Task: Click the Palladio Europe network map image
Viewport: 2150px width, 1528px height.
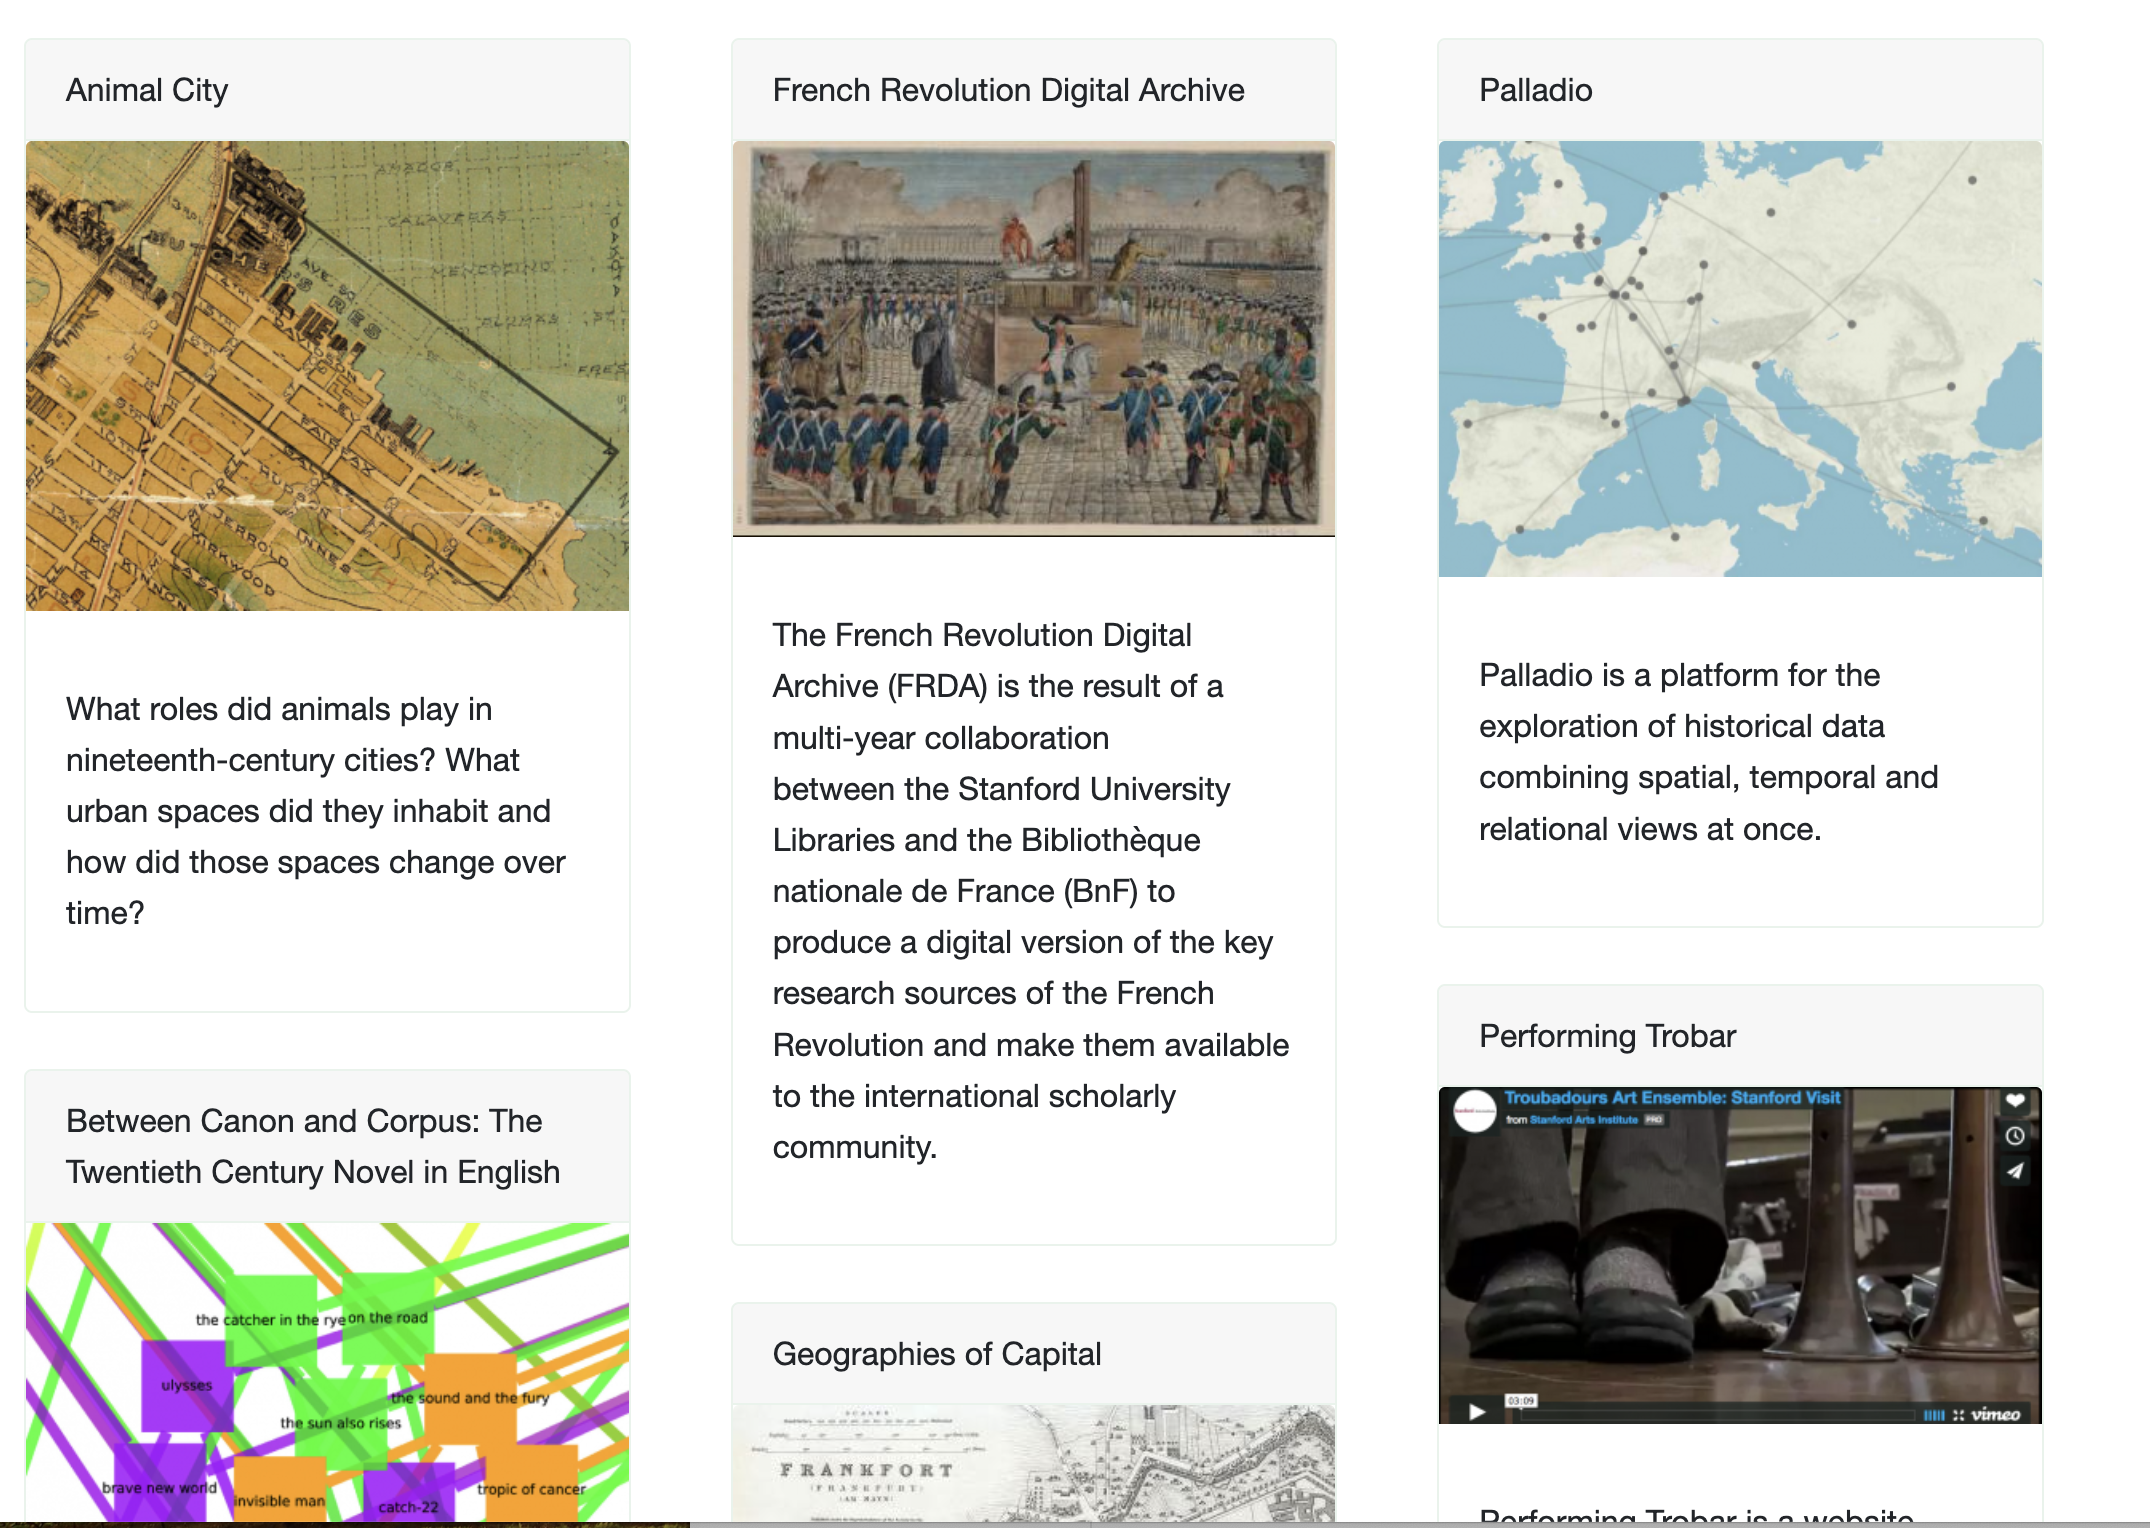Action: click(1740, 357)
